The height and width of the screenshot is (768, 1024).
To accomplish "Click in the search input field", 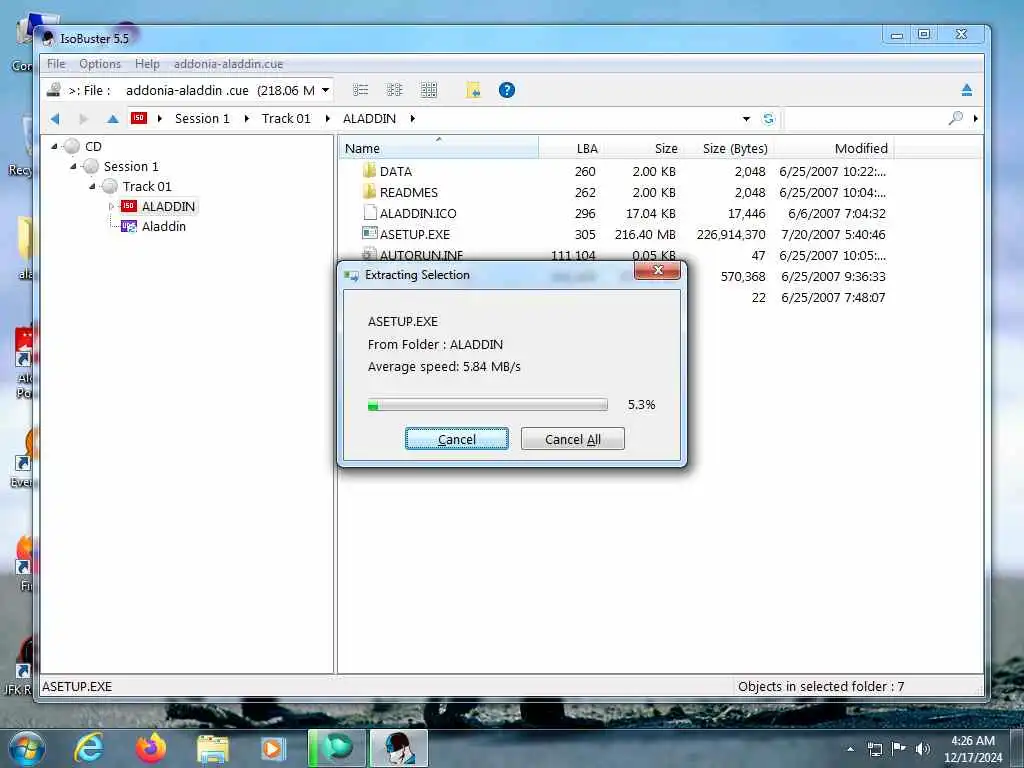I will click(x=863, y=119).
